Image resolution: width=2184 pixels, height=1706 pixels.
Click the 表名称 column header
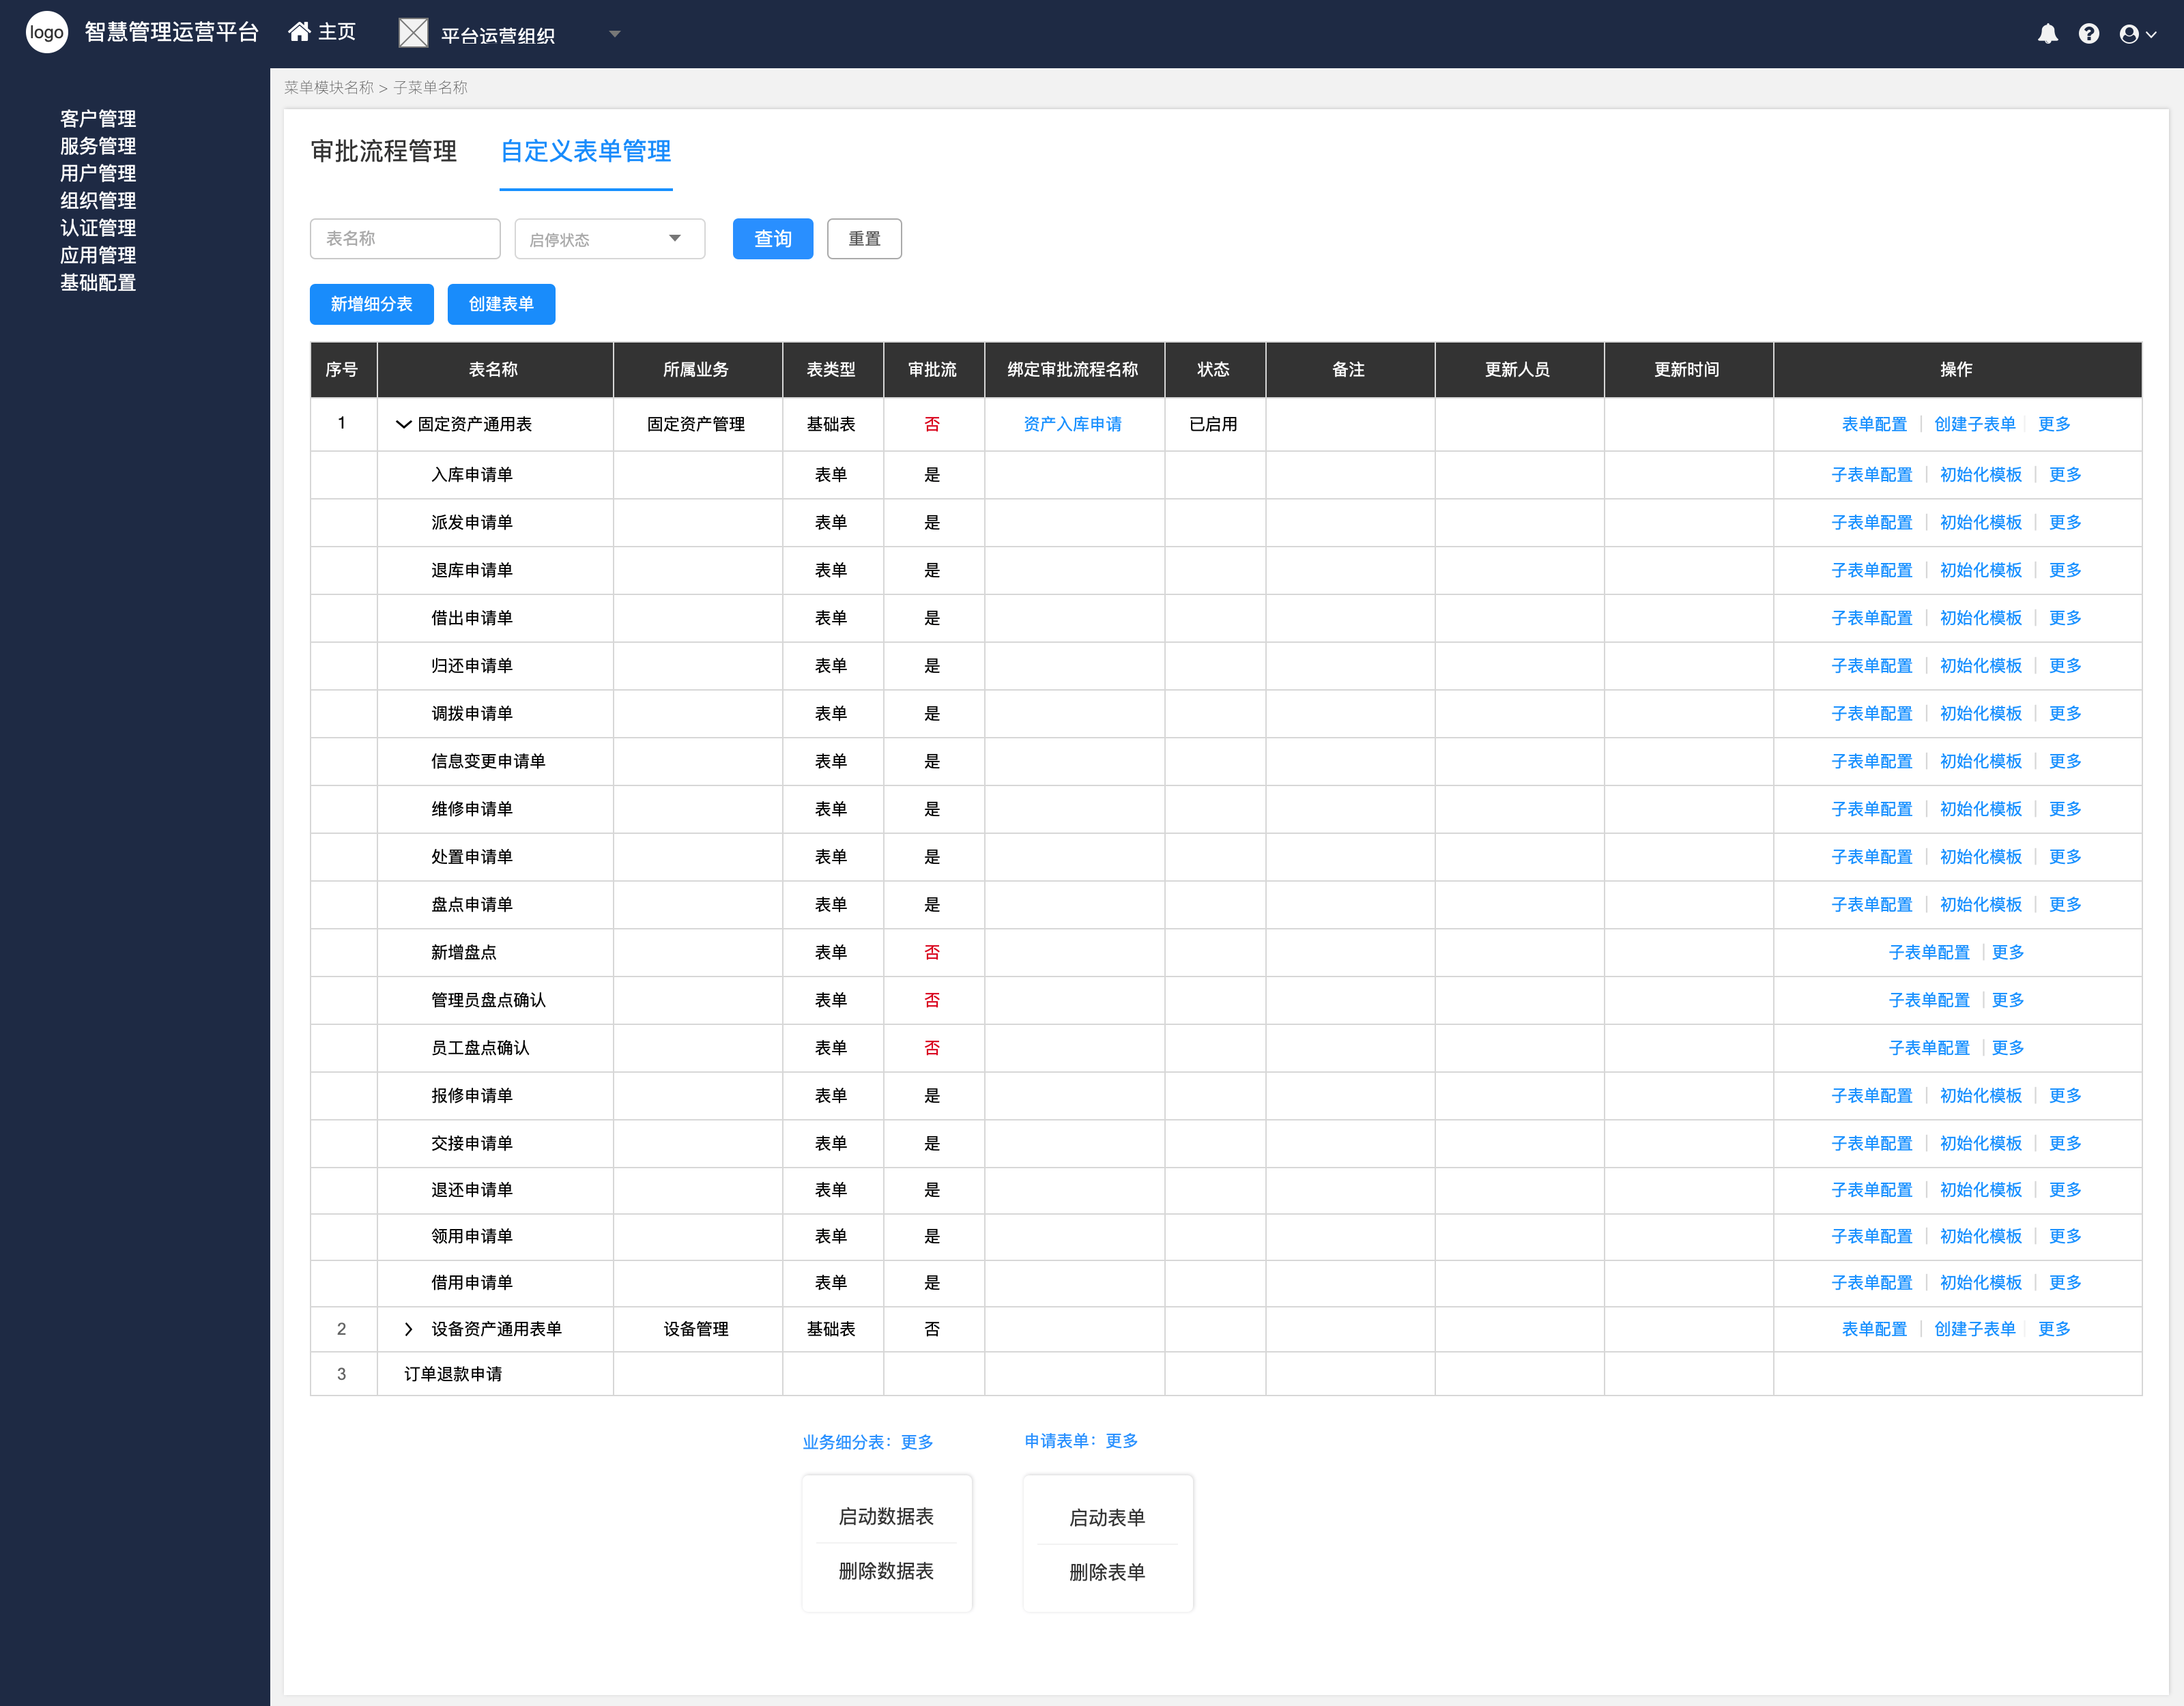494,370
